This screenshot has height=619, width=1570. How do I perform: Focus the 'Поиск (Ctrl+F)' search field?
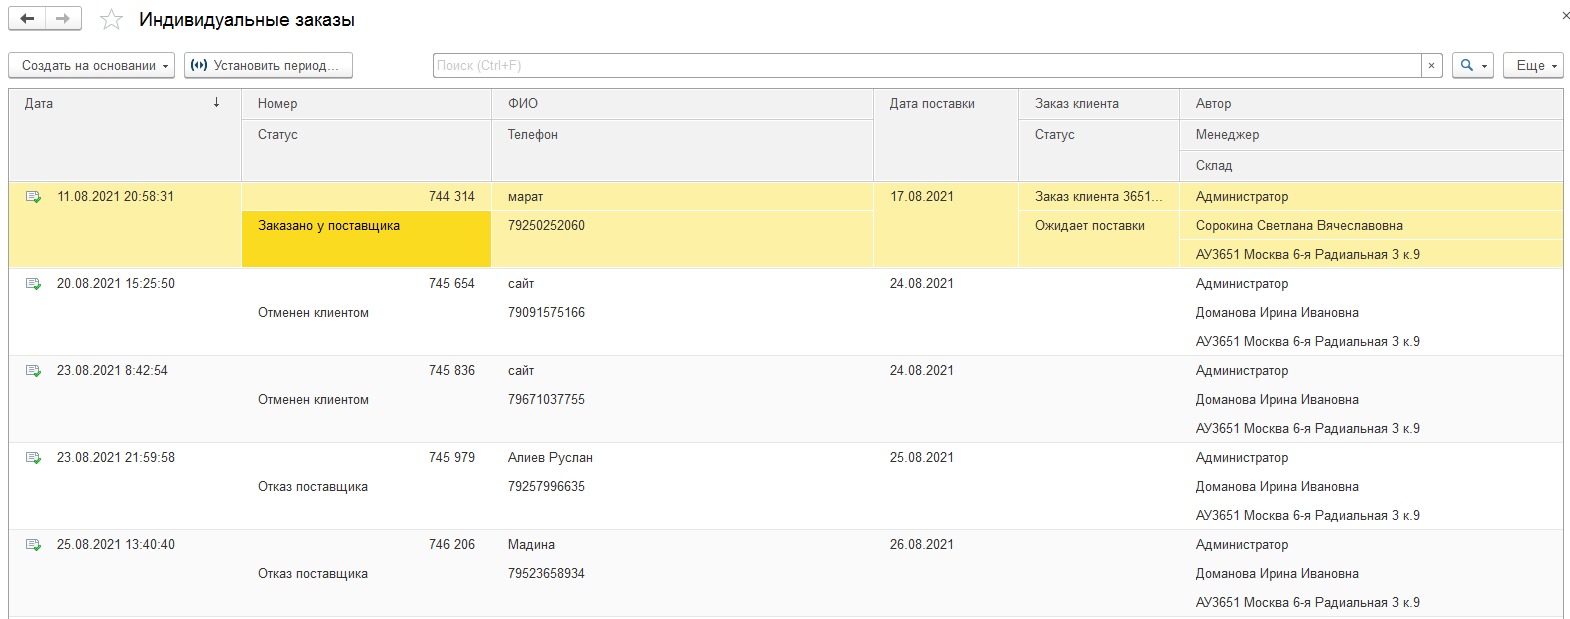(926, 66)
